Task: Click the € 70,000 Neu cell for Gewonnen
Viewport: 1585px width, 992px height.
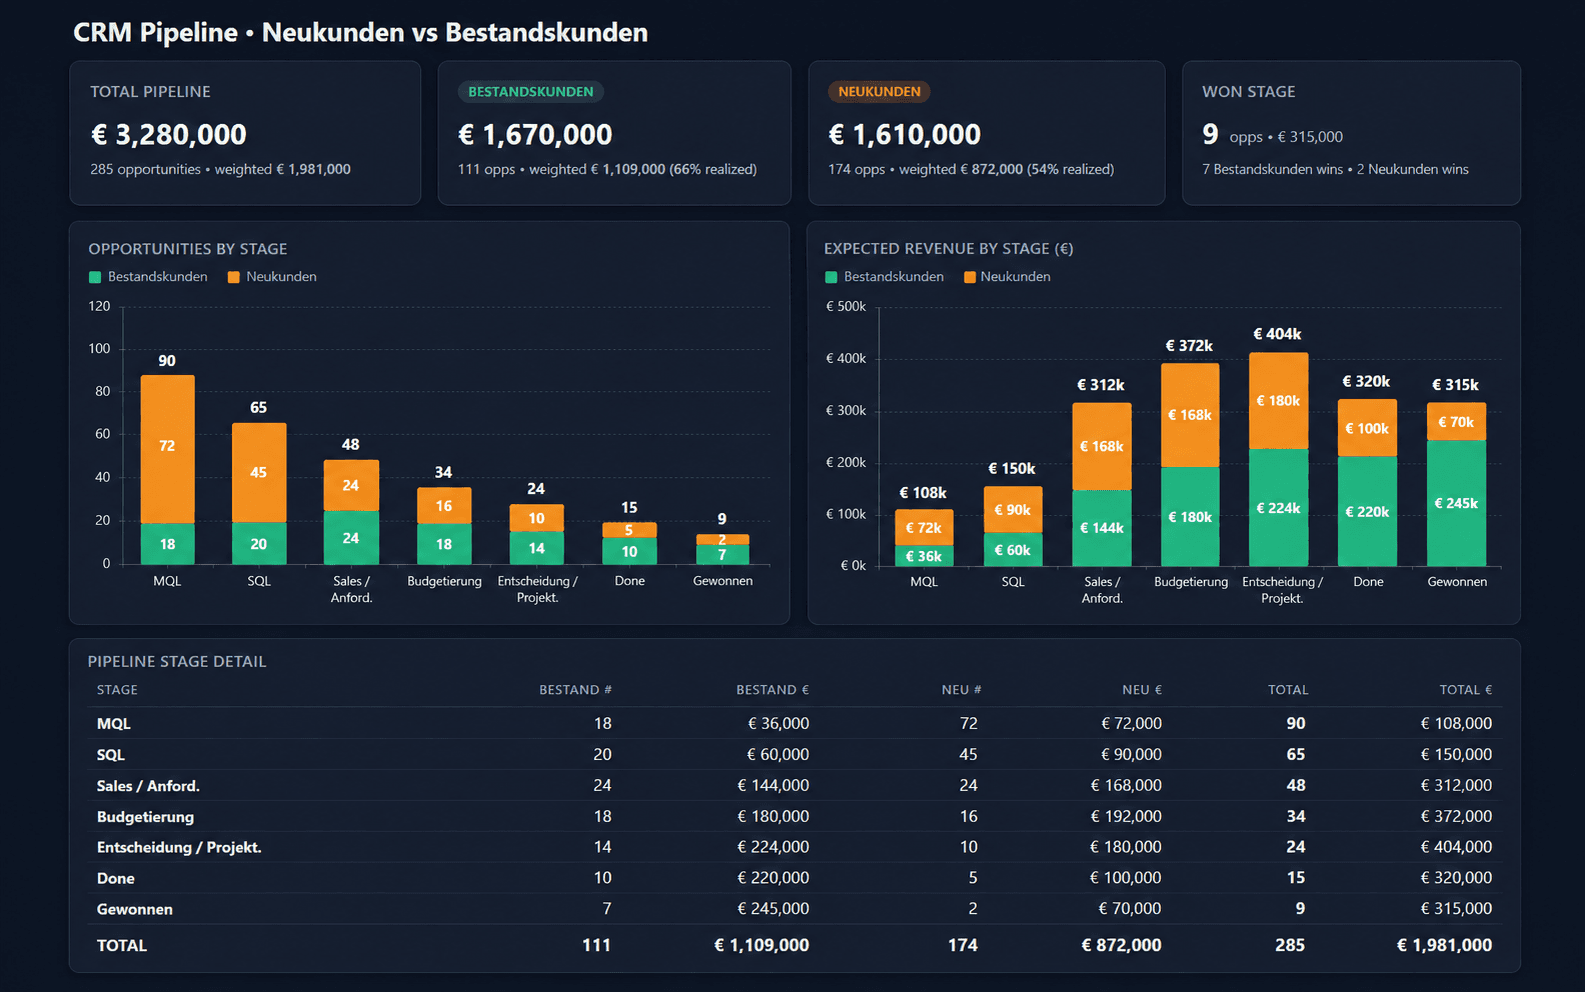Action: click(1130, 909)
